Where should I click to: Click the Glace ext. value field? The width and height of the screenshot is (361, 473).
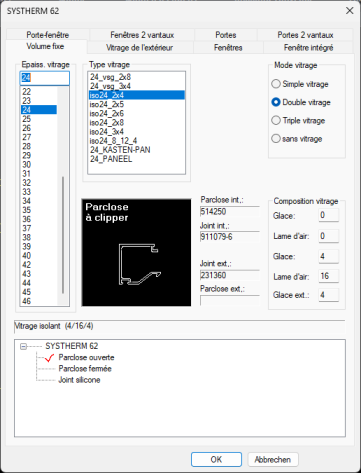coord(328,295)
